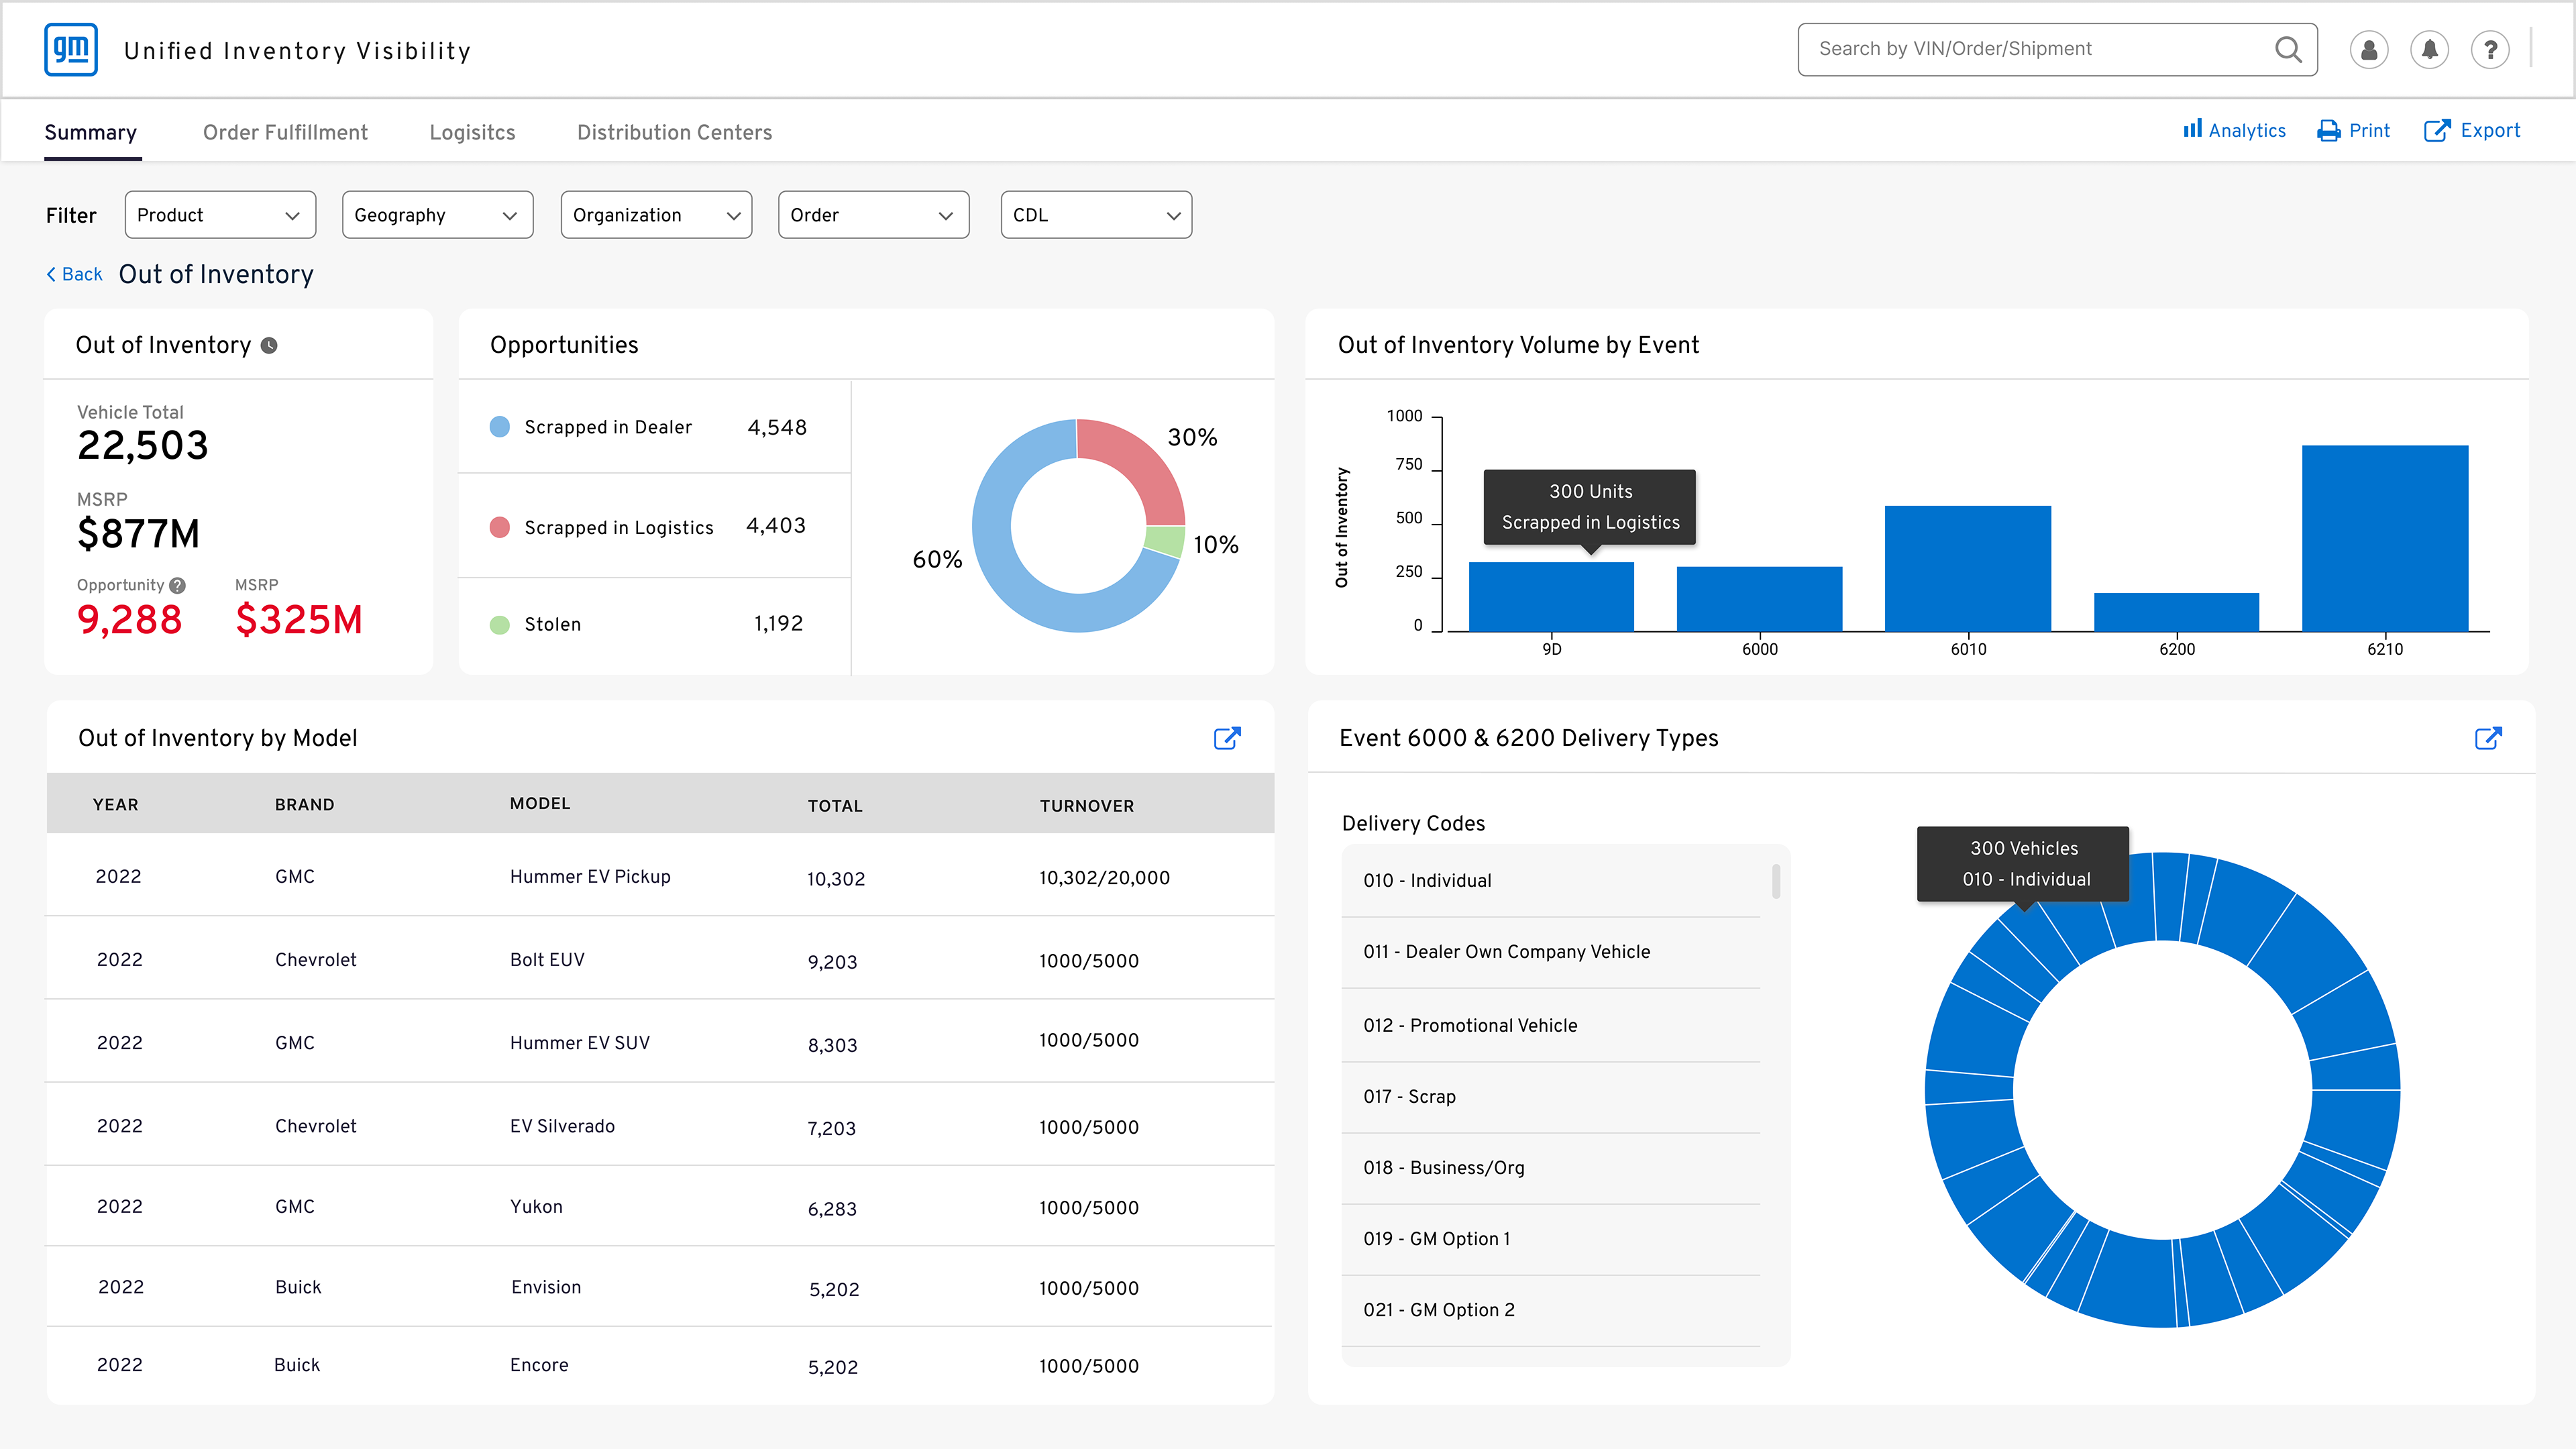Click the Opportunity info question icon
The width and height of the screenshot is (2576, 1449).
click(177, 585)
